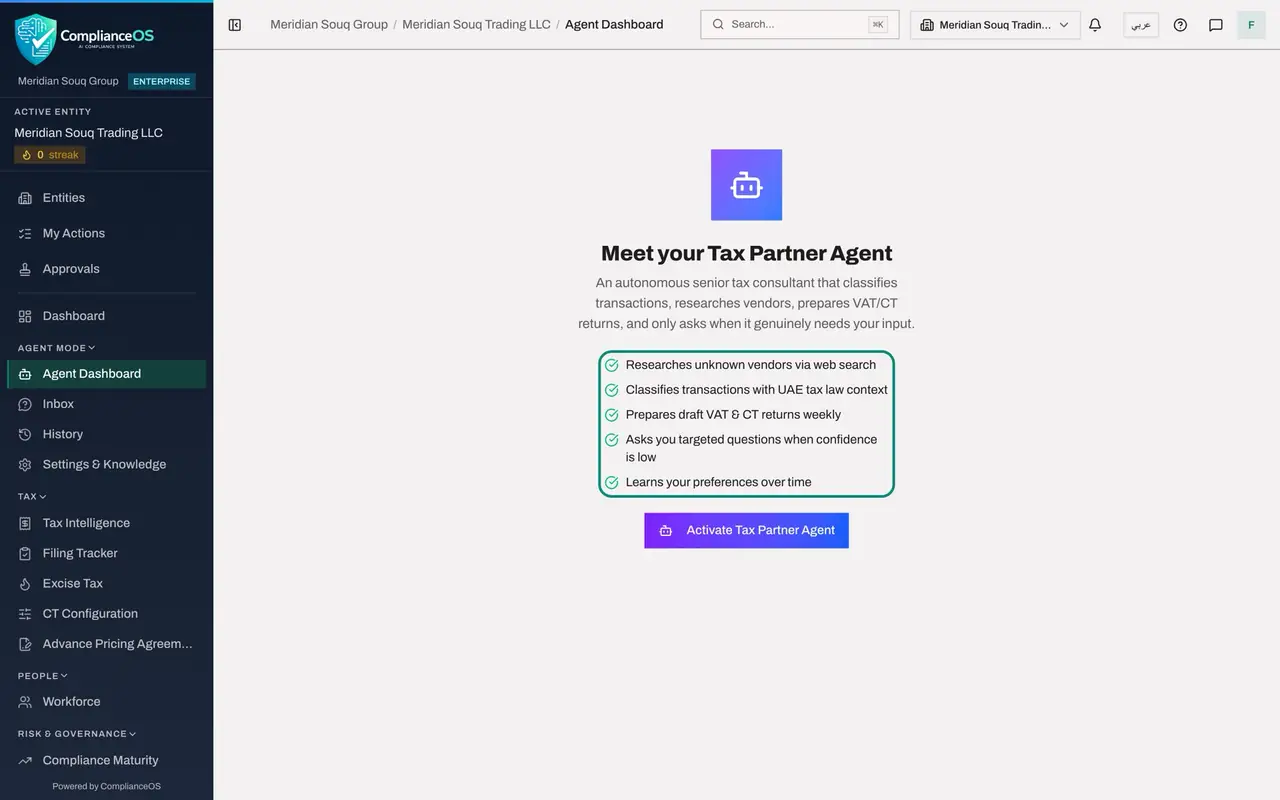Open the Filing Tracker page
1280x800 pixels.
click(106, 553)
